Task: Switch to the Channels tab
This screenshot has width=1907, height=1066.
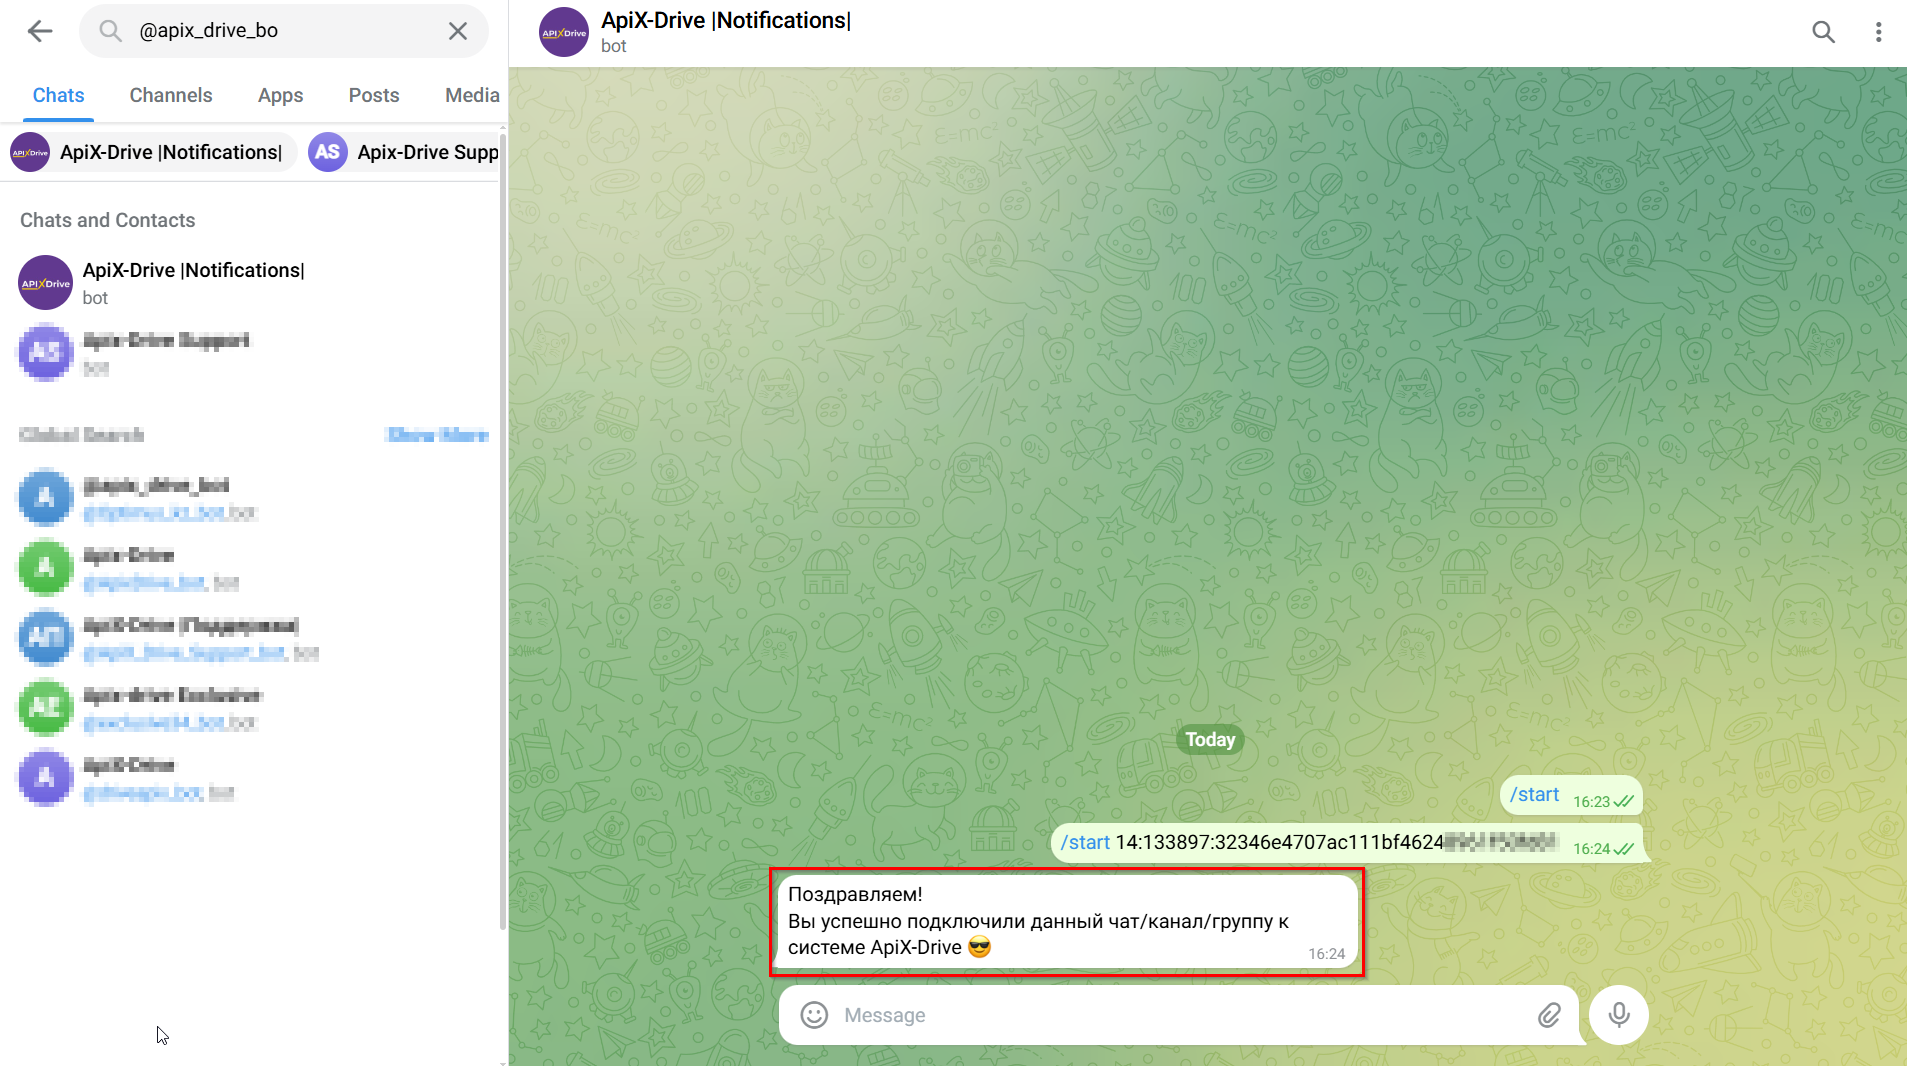Action: 171,95
